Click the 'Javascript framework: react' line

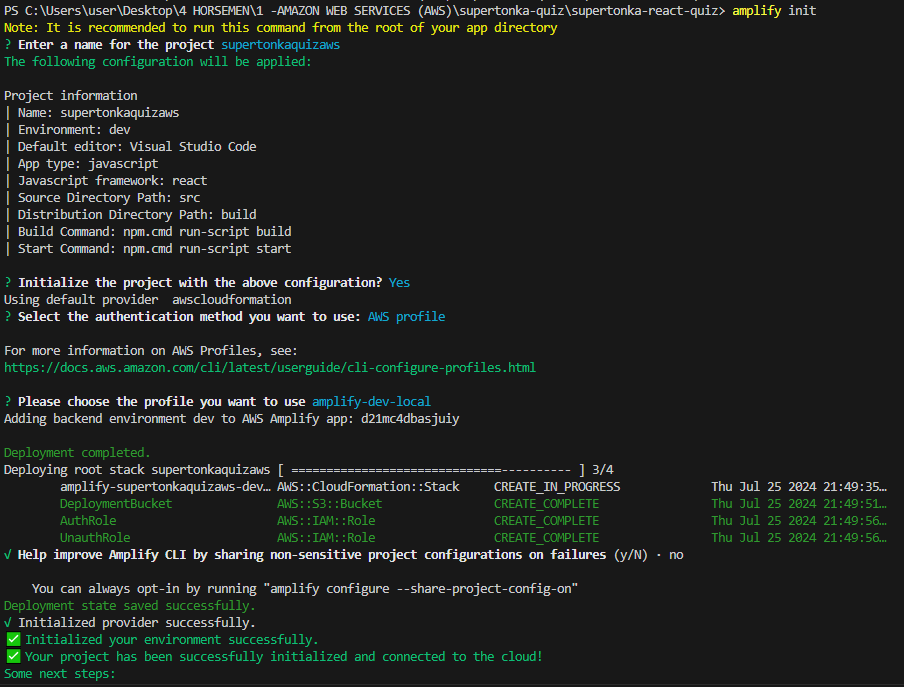click(x=112, y=181)
